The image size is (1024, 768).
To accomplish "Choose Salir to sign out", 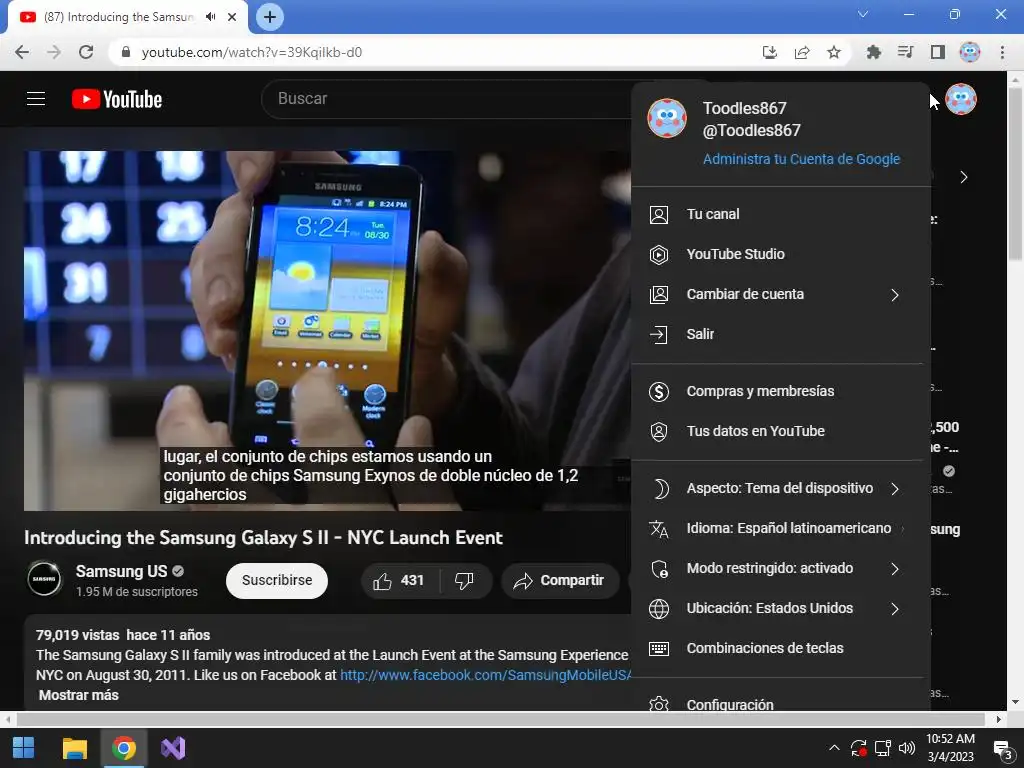I will pos(780,334).
